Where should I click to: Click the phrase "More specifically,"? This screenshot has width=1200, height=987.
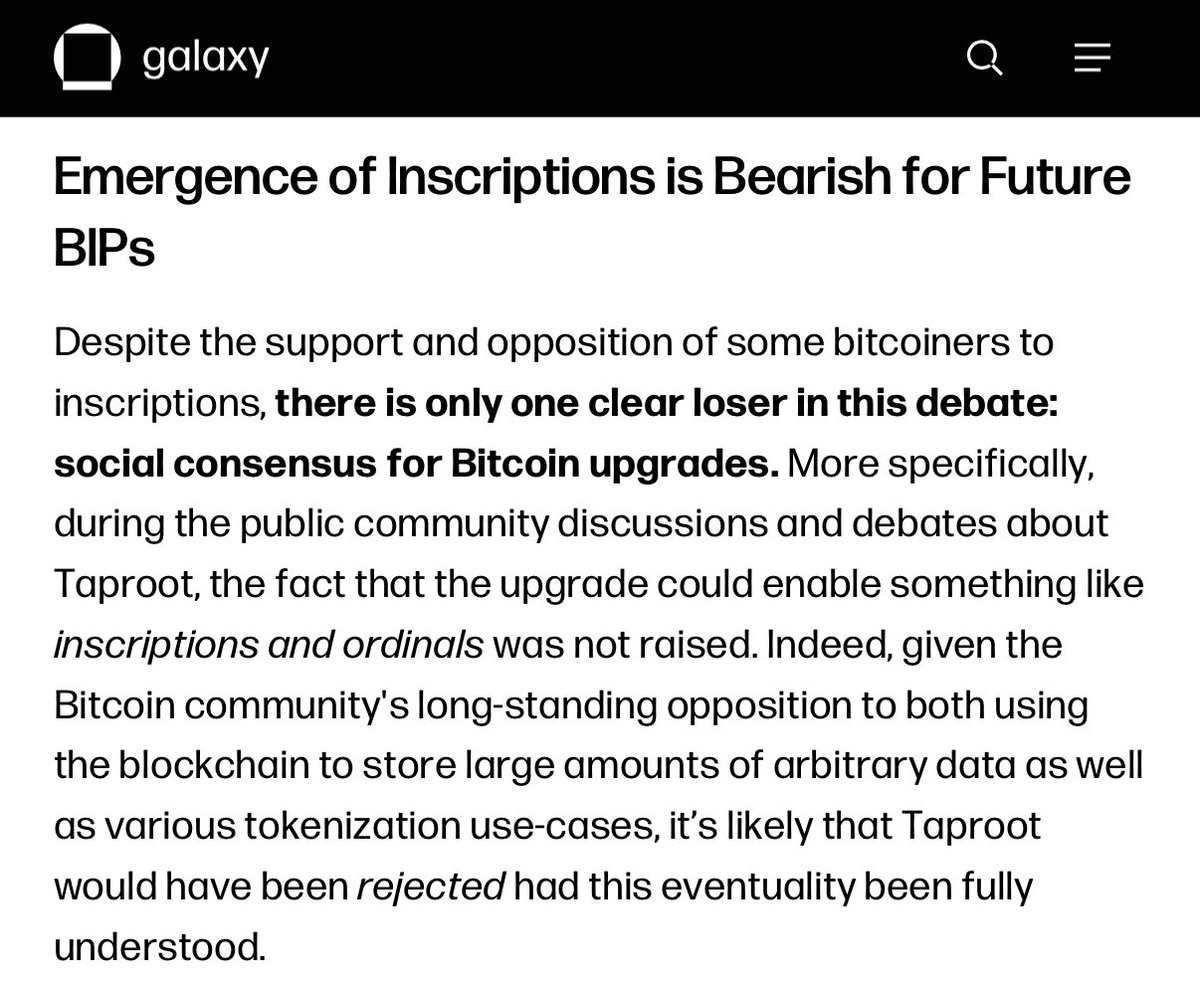[x=941, y=464]
